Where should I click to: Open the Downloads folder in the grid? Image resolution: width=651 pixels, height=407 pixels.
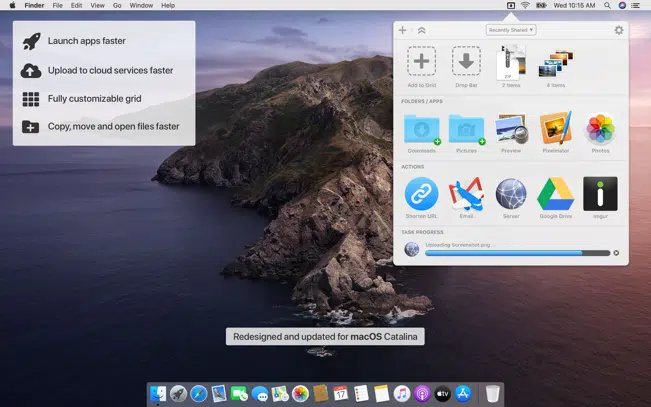point(421,129)
